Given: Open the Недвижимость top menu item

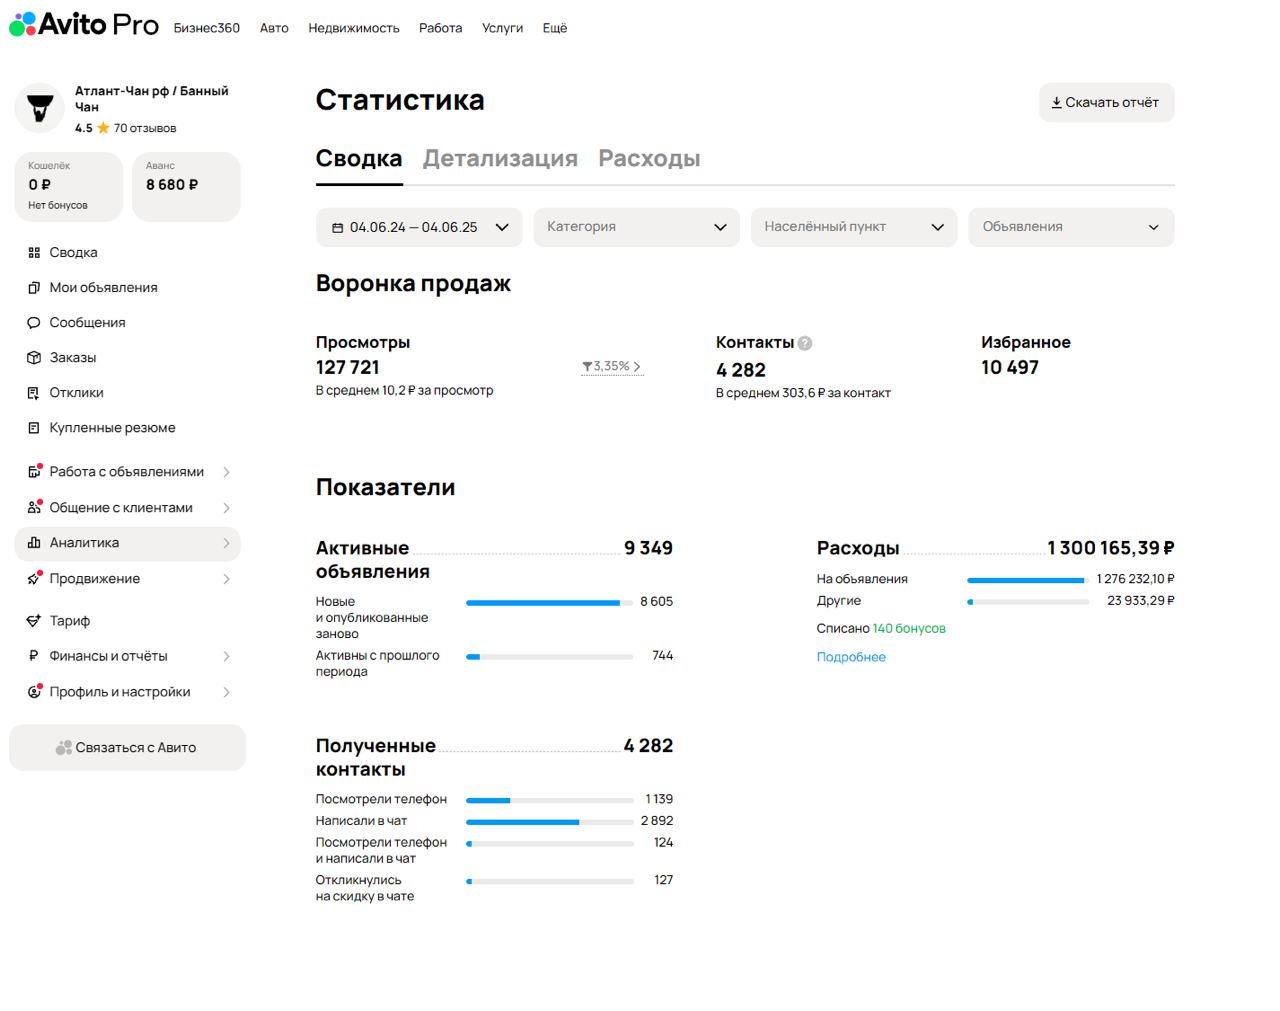Looking at the screenshot, I should coord(354,28).
